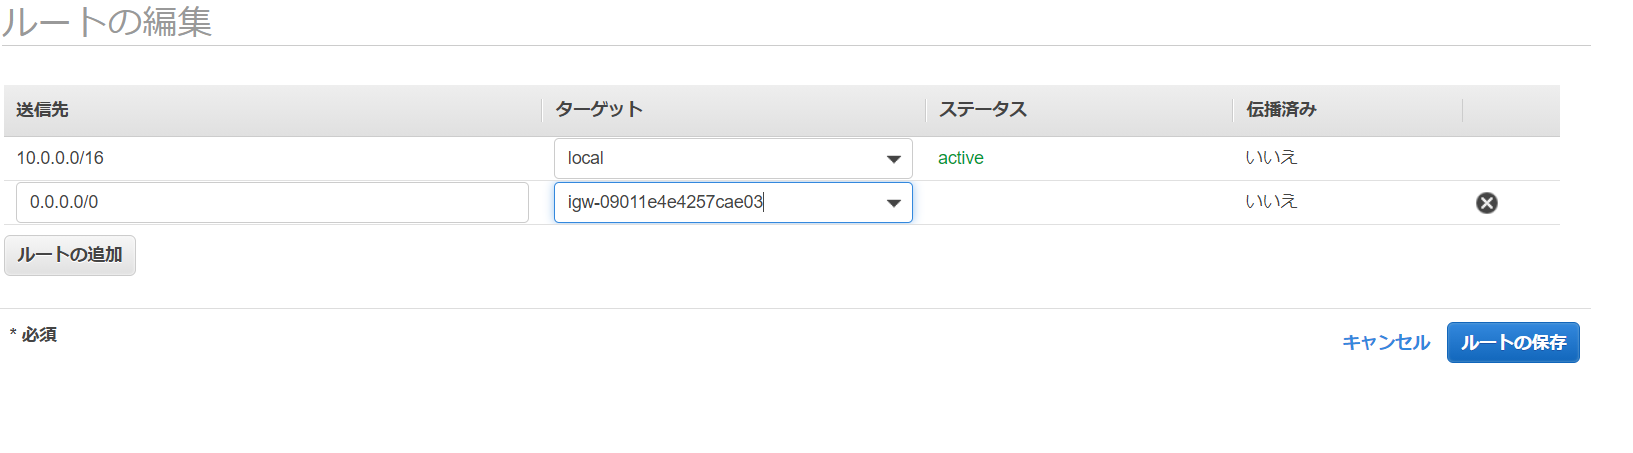Remove the 0.0.0.0/0 route with X icon
This screenshot has width=1633, height=453.
(x=1487, y=203)
